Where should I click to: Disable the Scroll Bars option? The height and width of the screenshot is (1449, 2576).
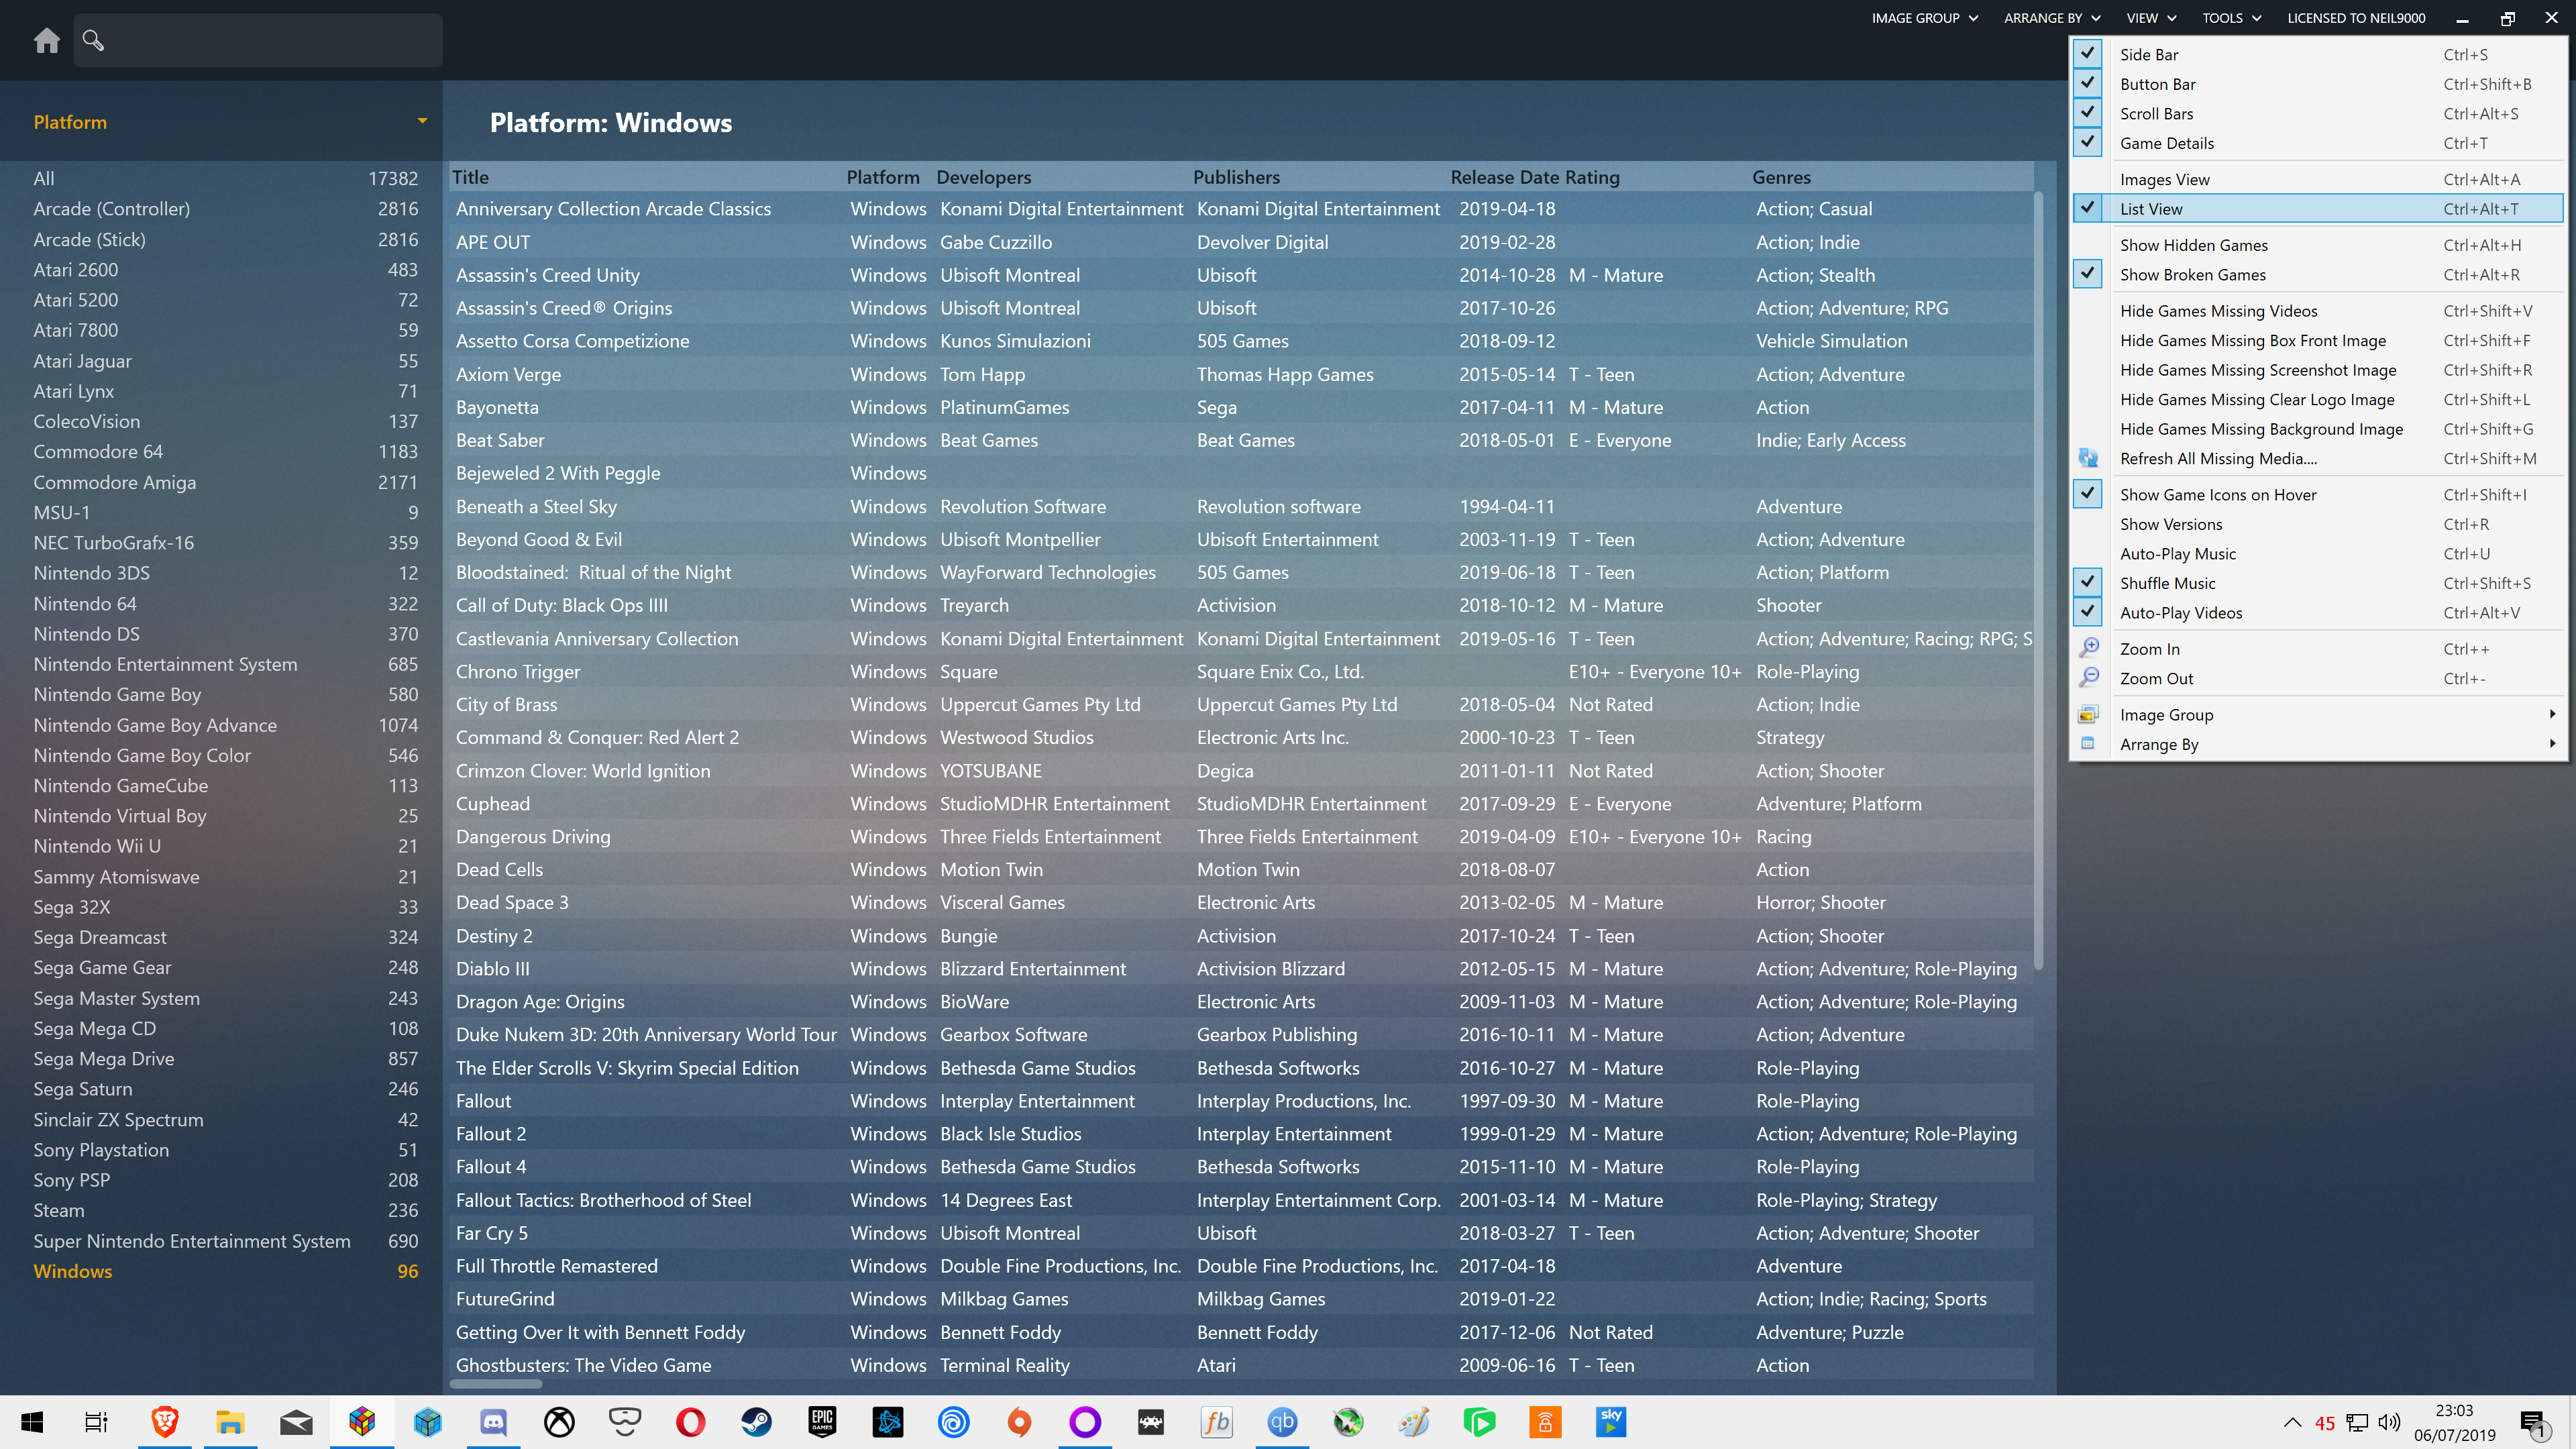(x=2318, y=113)
